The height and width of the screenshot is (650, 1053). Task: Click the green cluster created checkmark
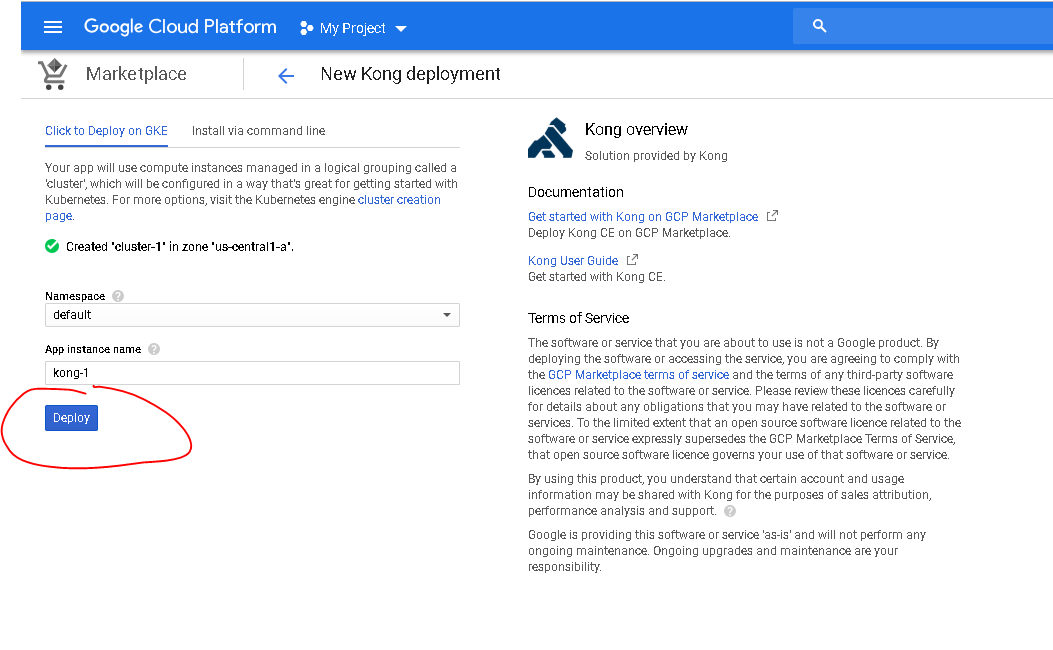52,246
